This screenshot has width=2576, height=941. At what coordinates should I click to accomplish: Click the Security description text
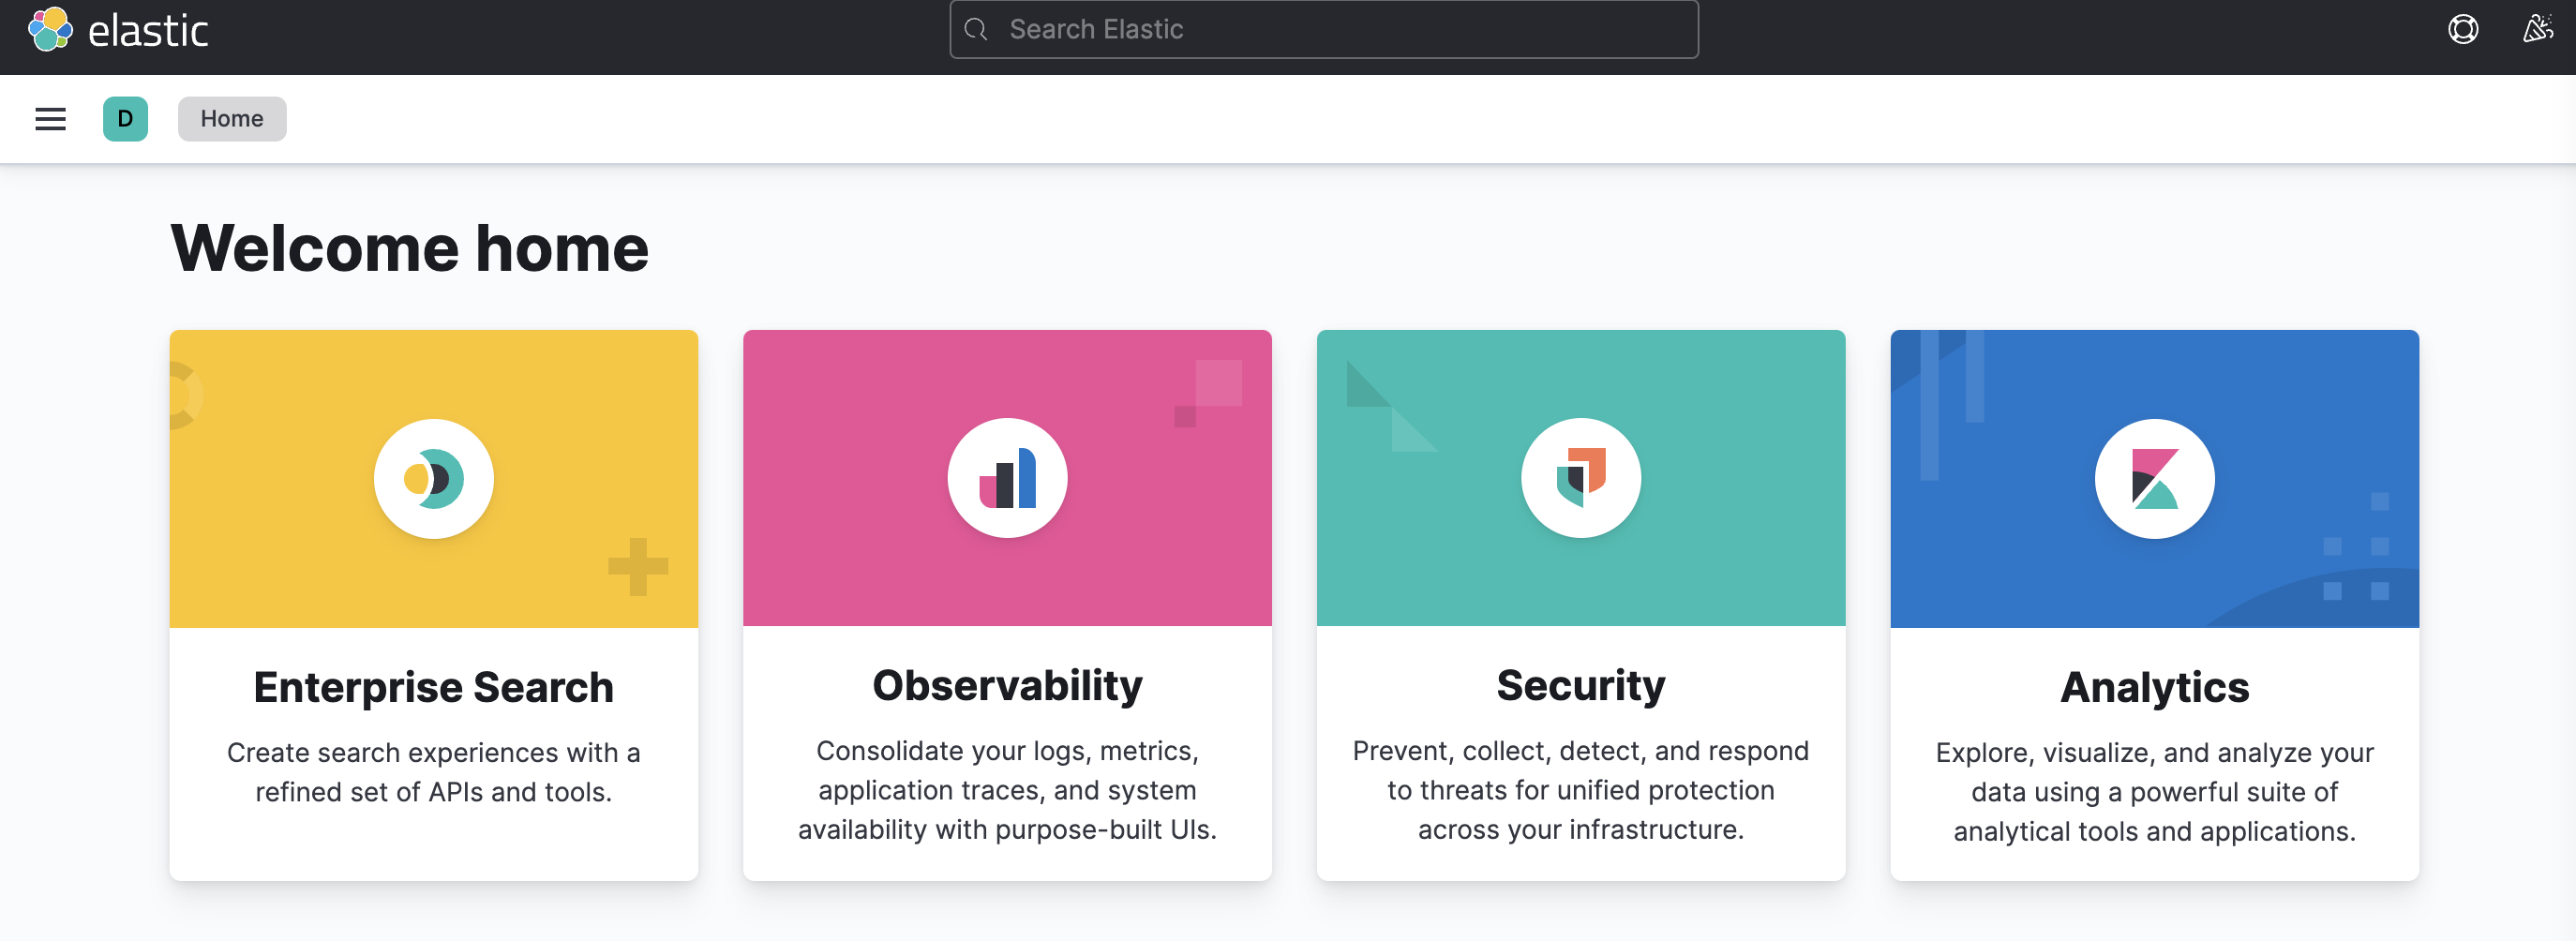[x=1581, y=790]
